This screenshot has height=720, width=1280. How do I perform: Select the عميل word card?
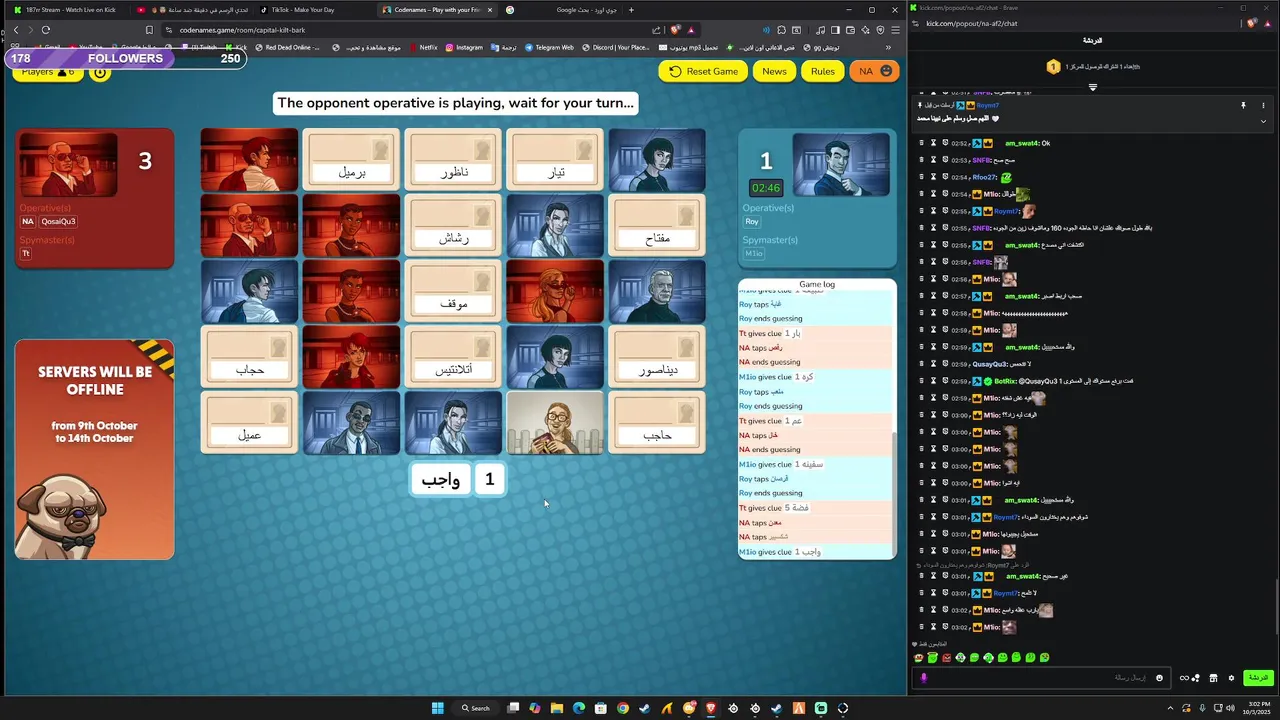click(x=249, y=423)
